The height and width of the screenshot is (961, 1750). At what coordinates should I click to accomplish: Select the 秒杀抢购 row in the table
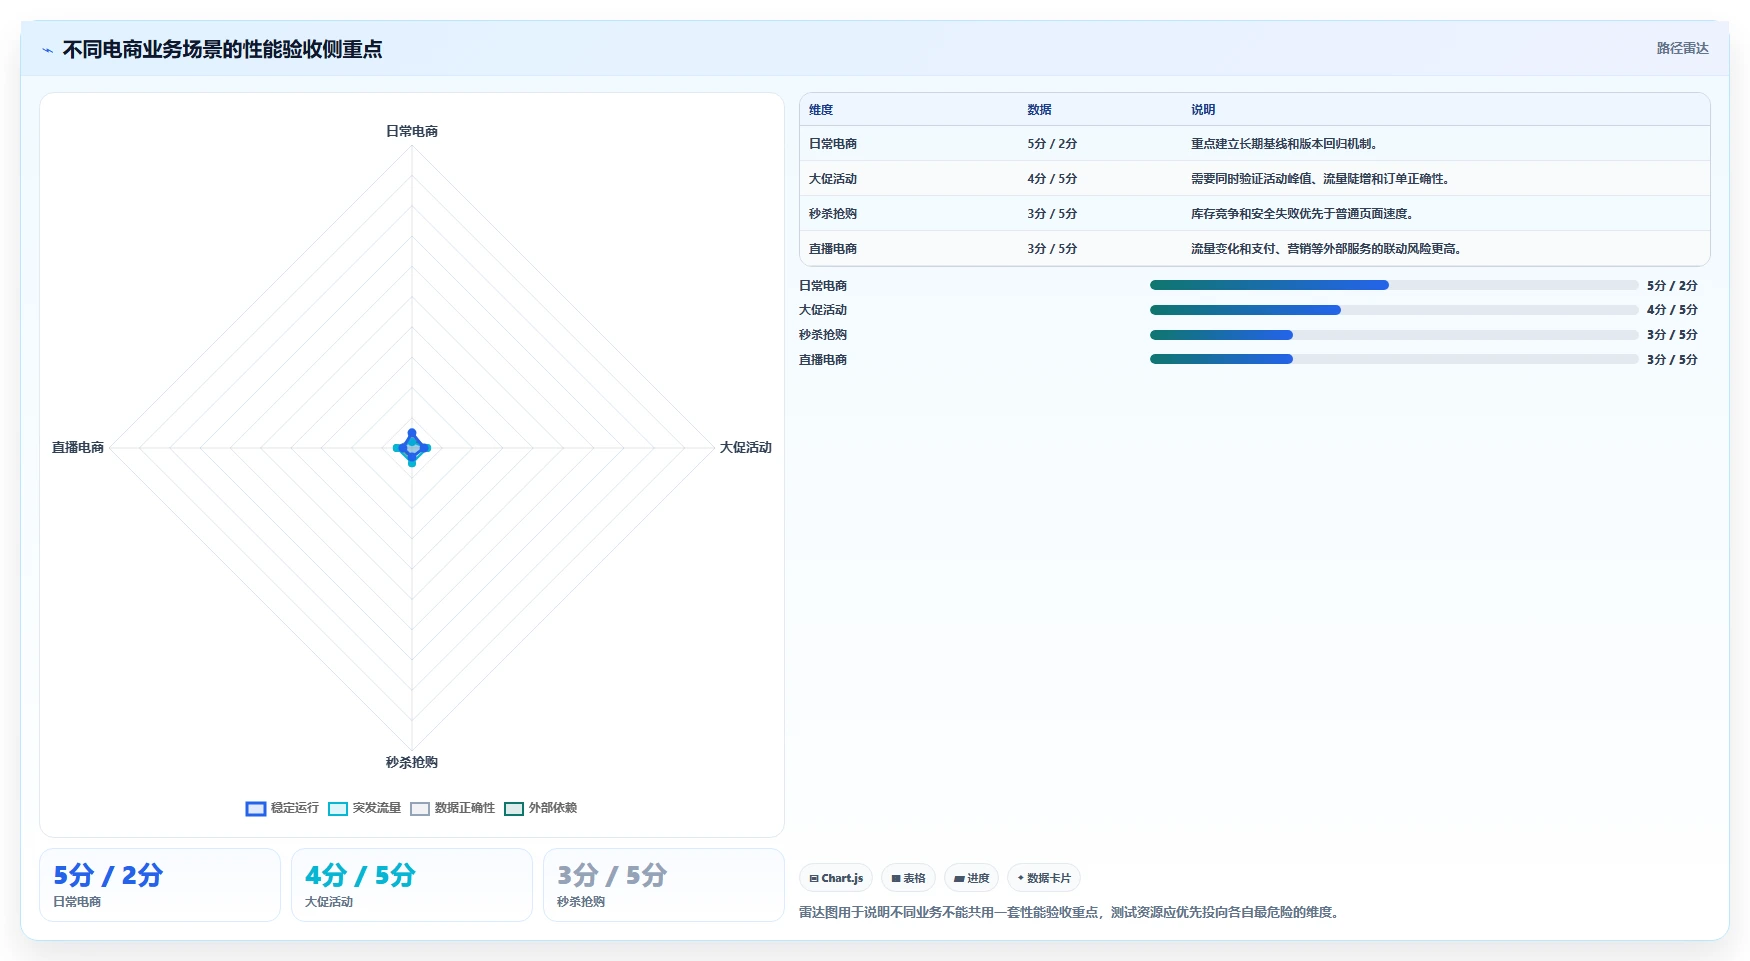click(x=1255, y=214)
